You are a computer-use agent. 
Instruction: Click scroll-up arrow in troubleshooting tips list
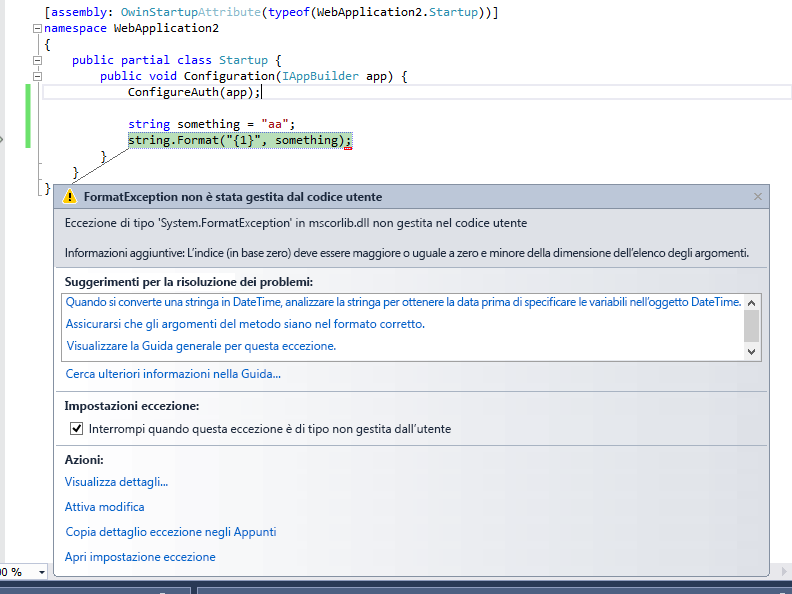(751, 301)
